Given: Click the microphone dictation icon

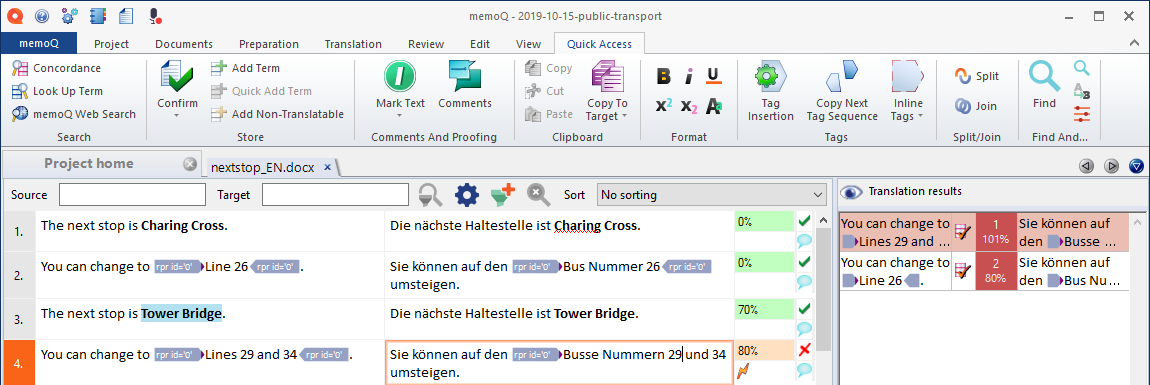Looking at the screenshot, I should pos(155,15).
